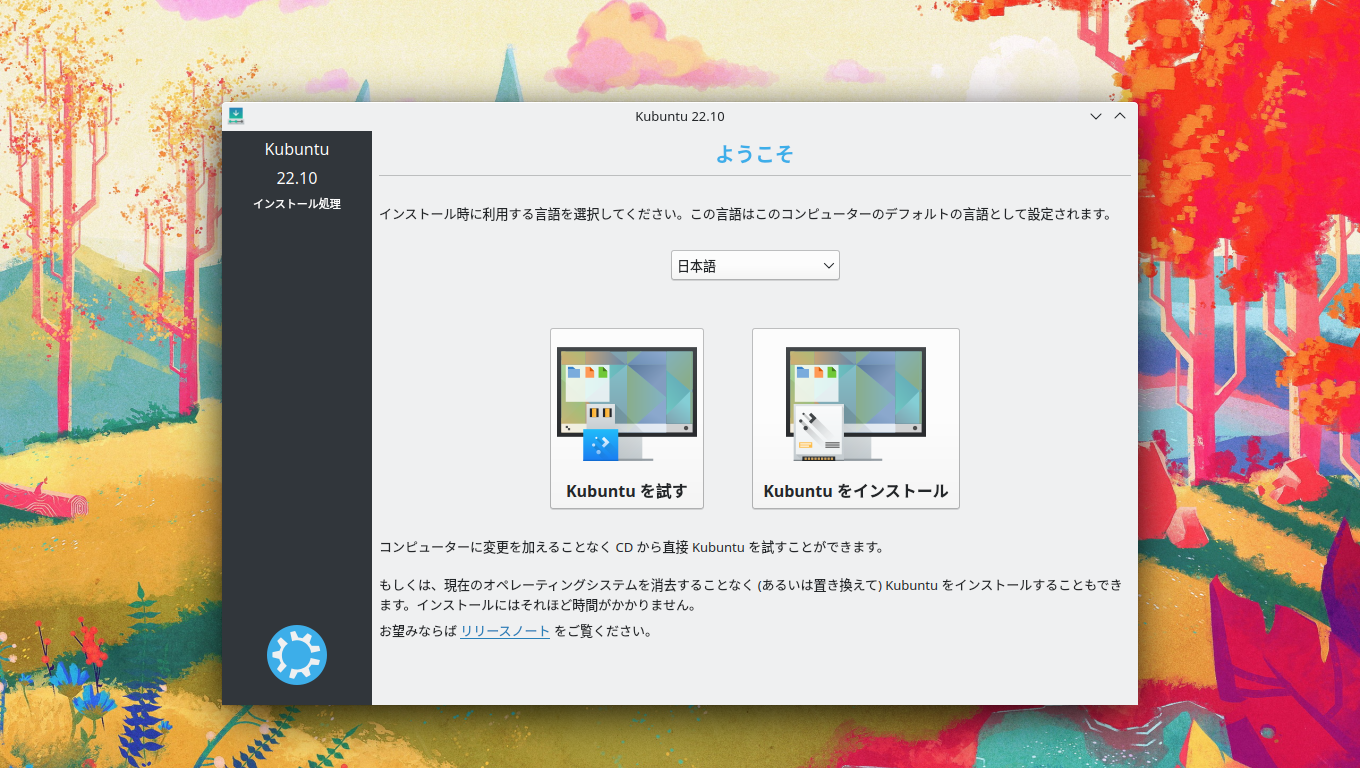Click the language selection instruction text
The width and height of the screenshot is (1360, 768).
click(746, 214)
